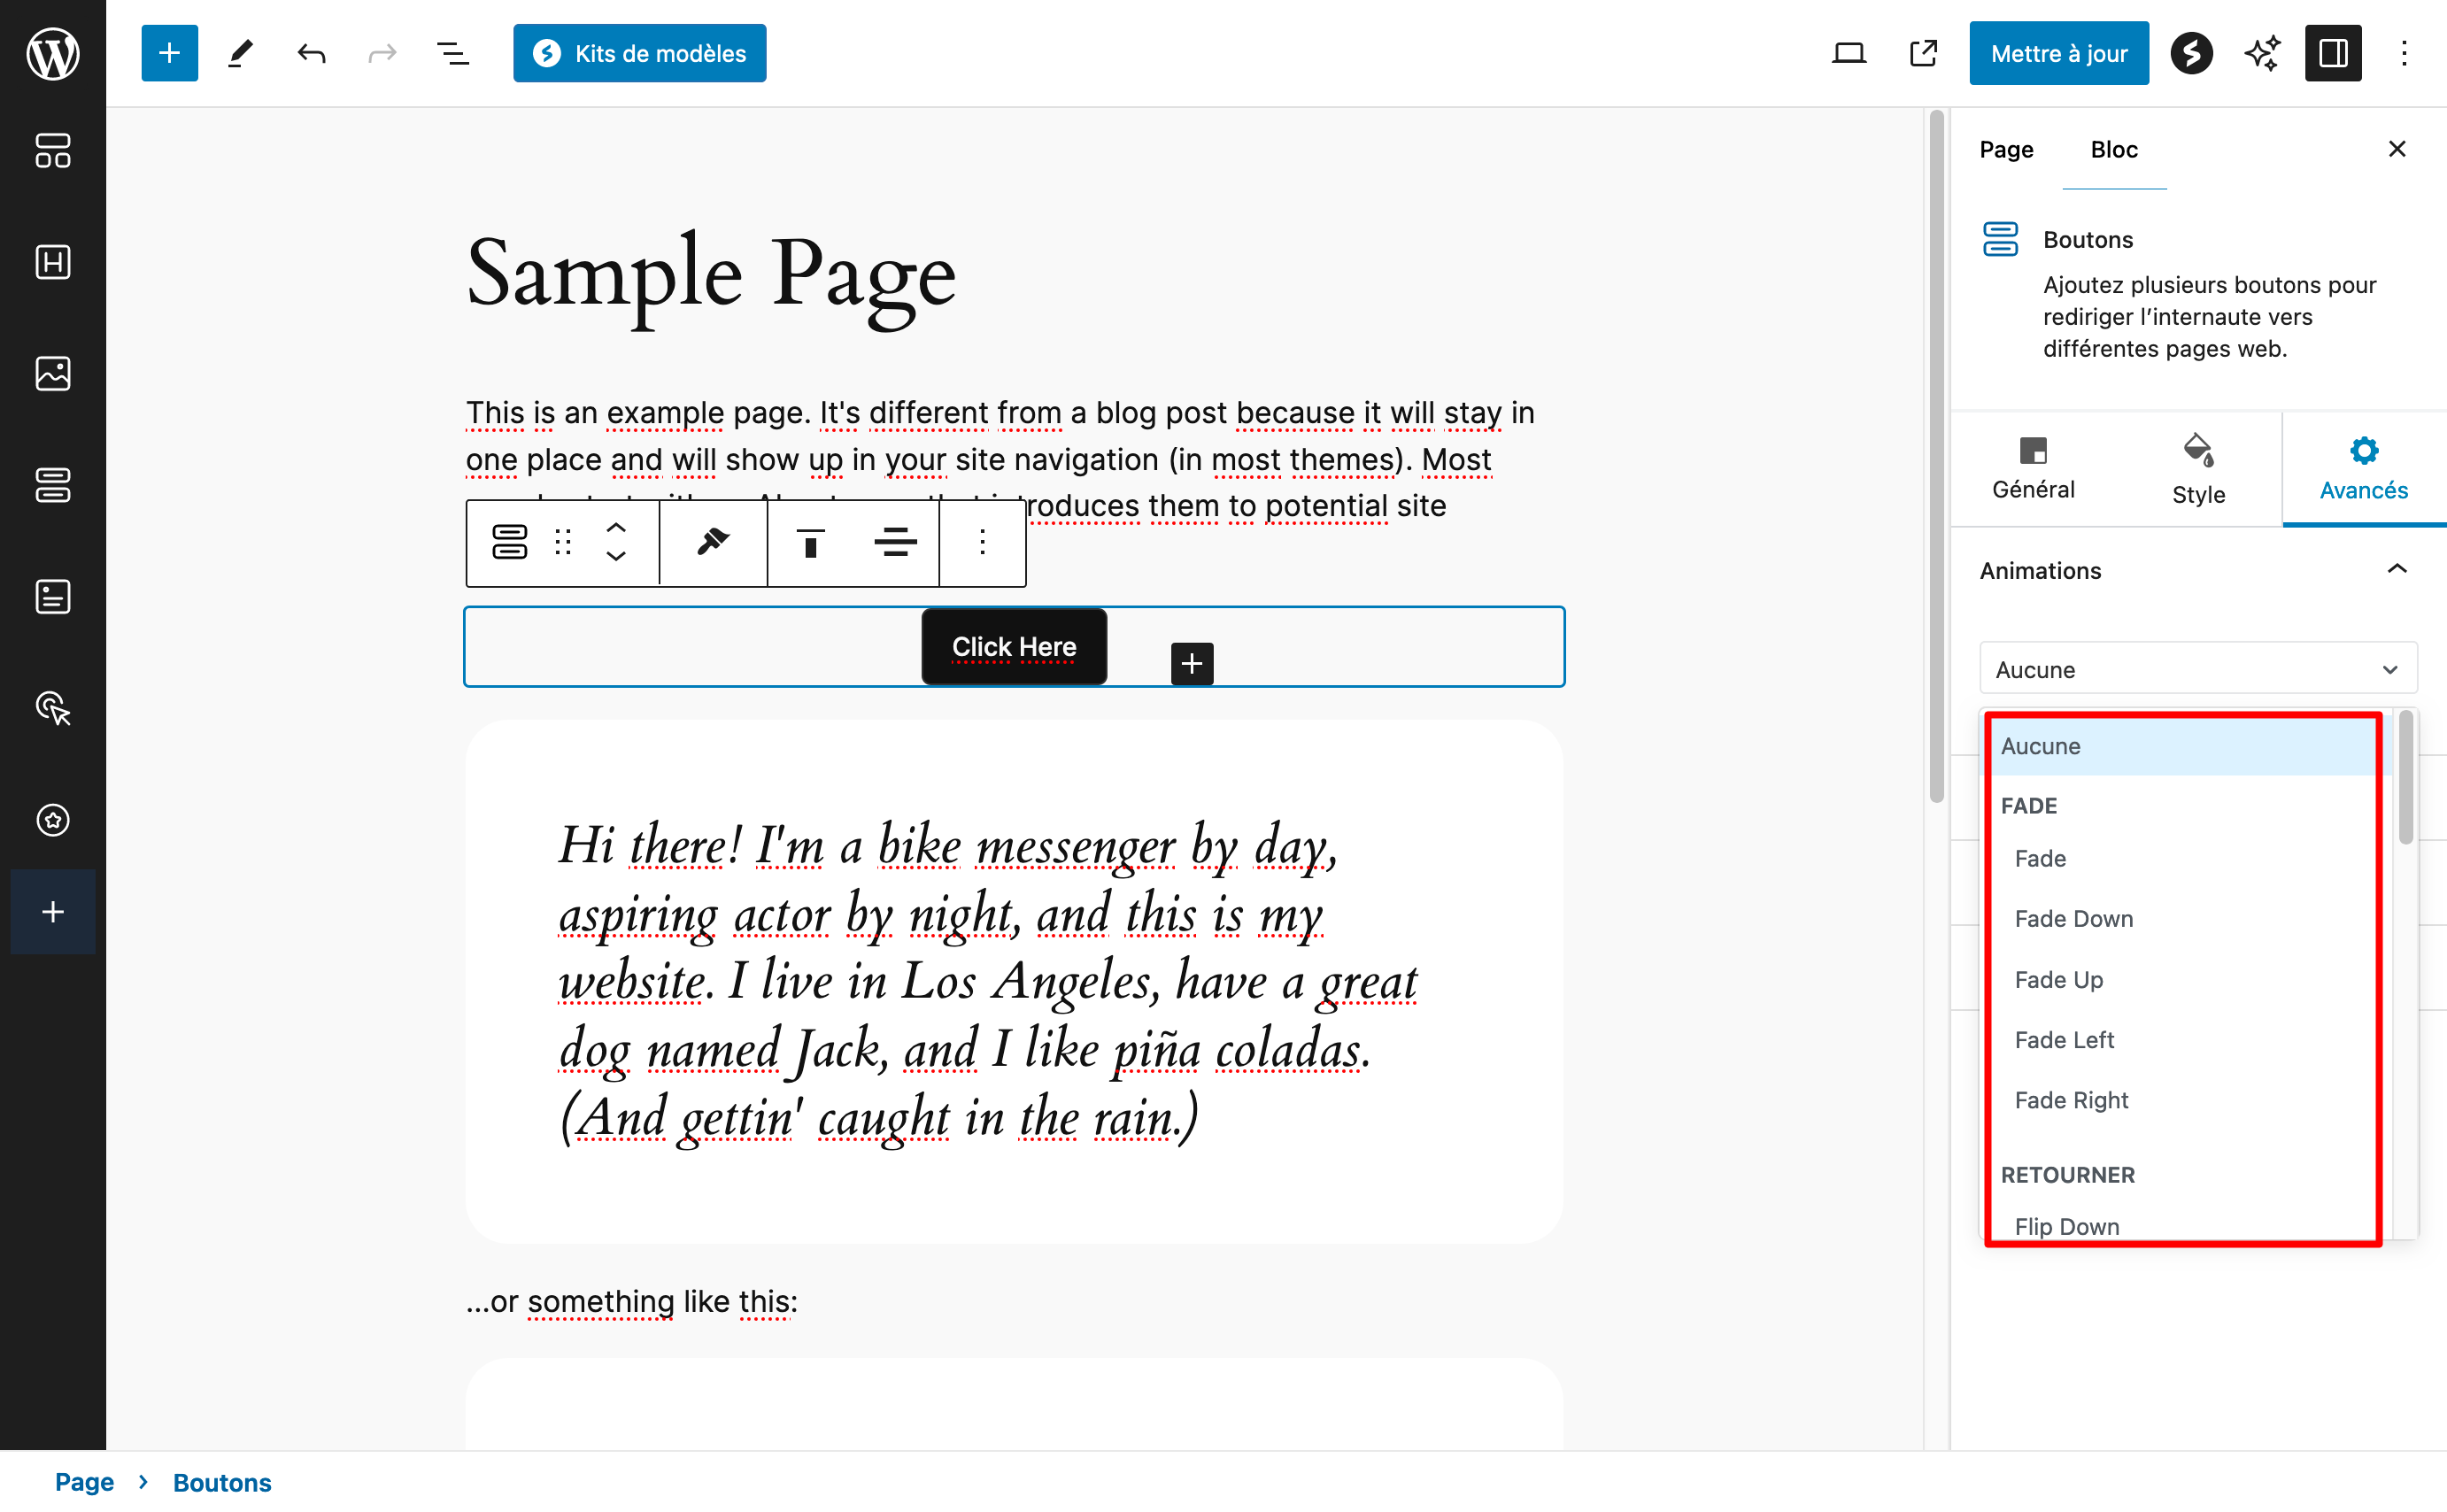The width and height of the screenshot is (2447, 1512).
Task: Click the Mettre à jour button
Action: coord(2058,53)
